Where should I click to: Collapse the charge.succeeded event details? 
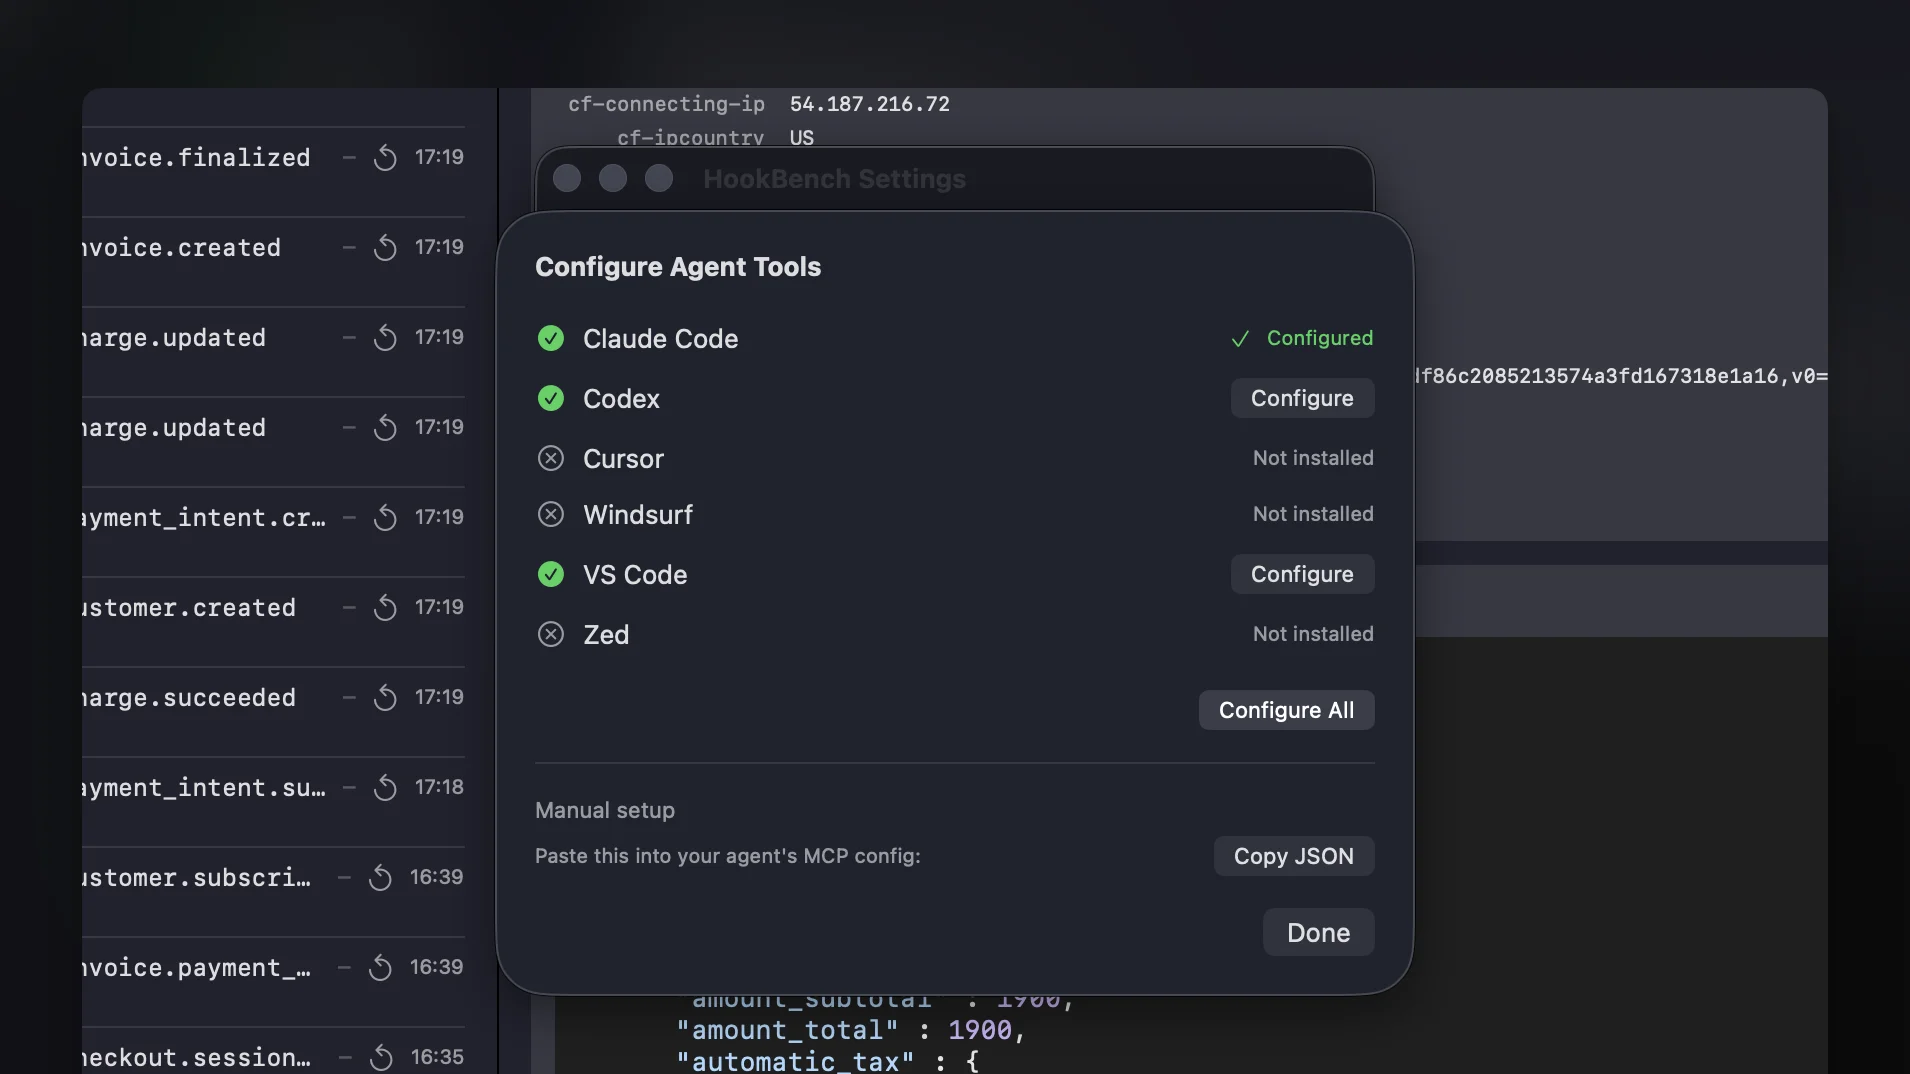pyautogui.click(x=348, y=697)
